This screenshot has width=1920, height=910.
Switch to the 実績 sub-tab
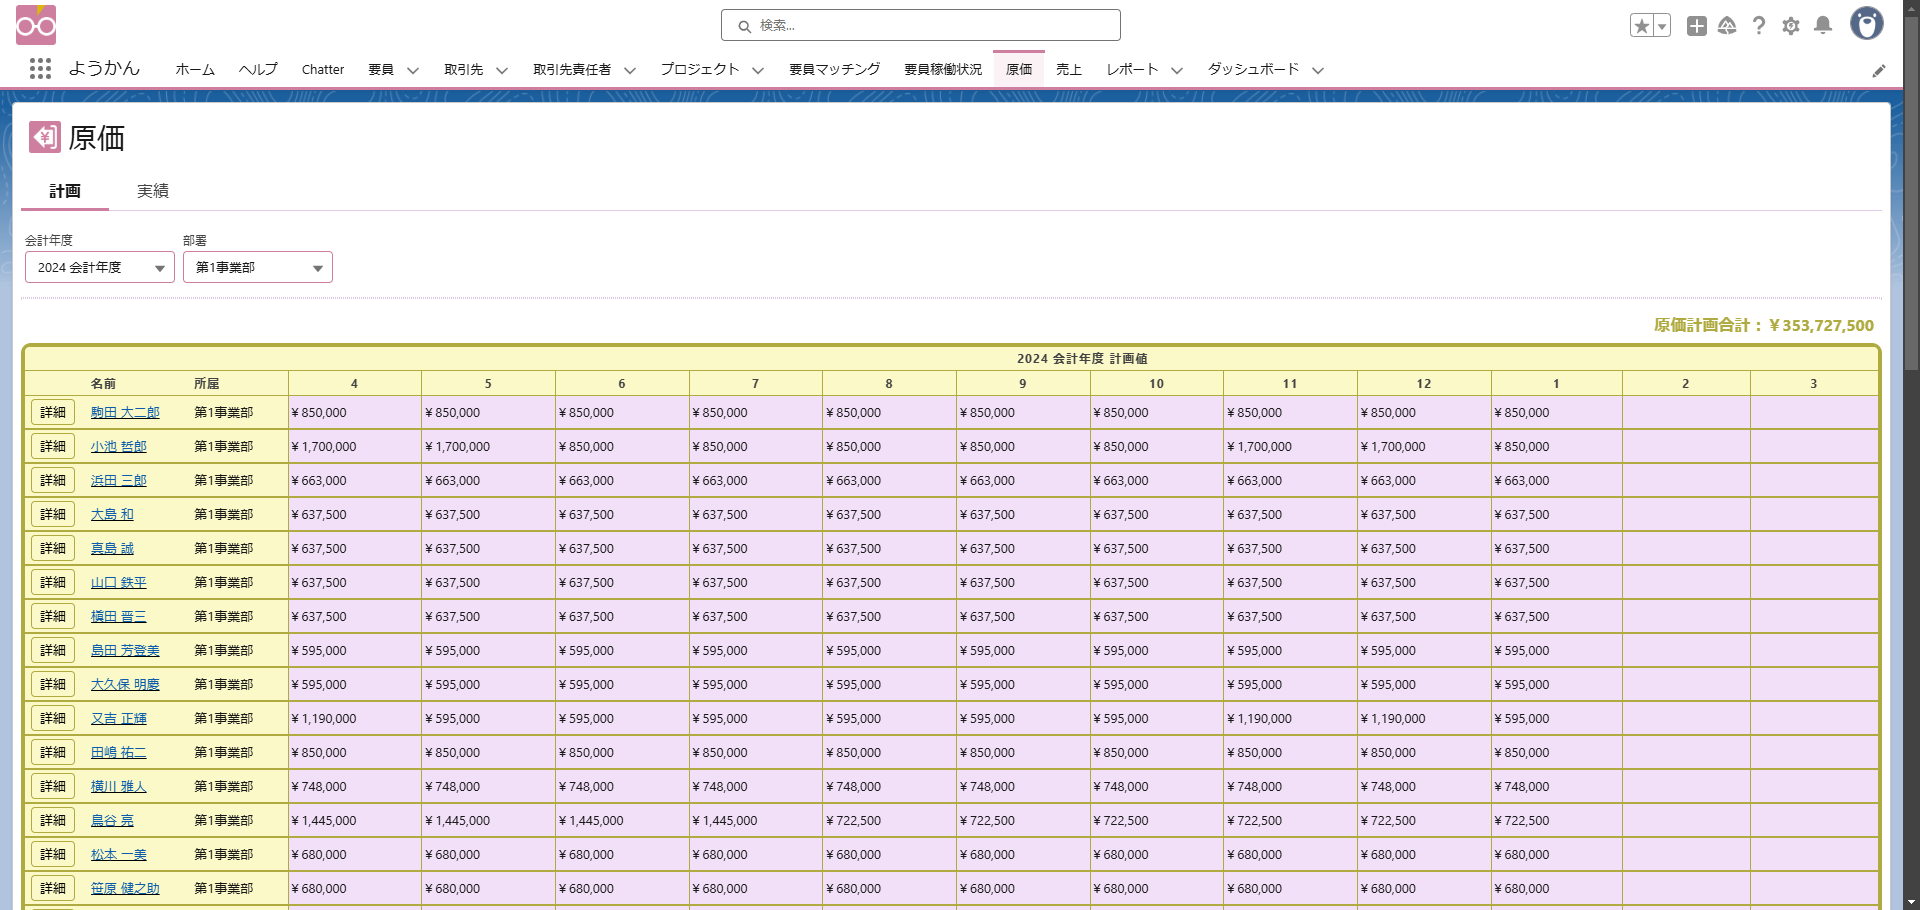153,191
